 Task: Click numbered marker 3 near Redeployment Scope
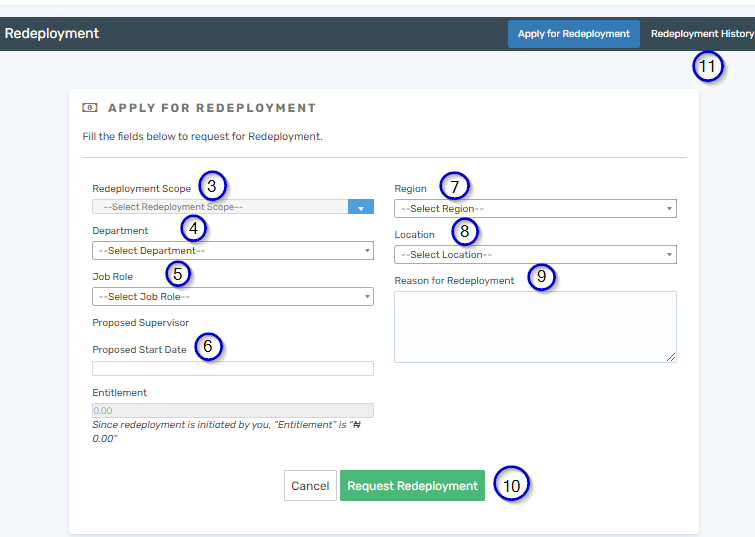(212, 186)
